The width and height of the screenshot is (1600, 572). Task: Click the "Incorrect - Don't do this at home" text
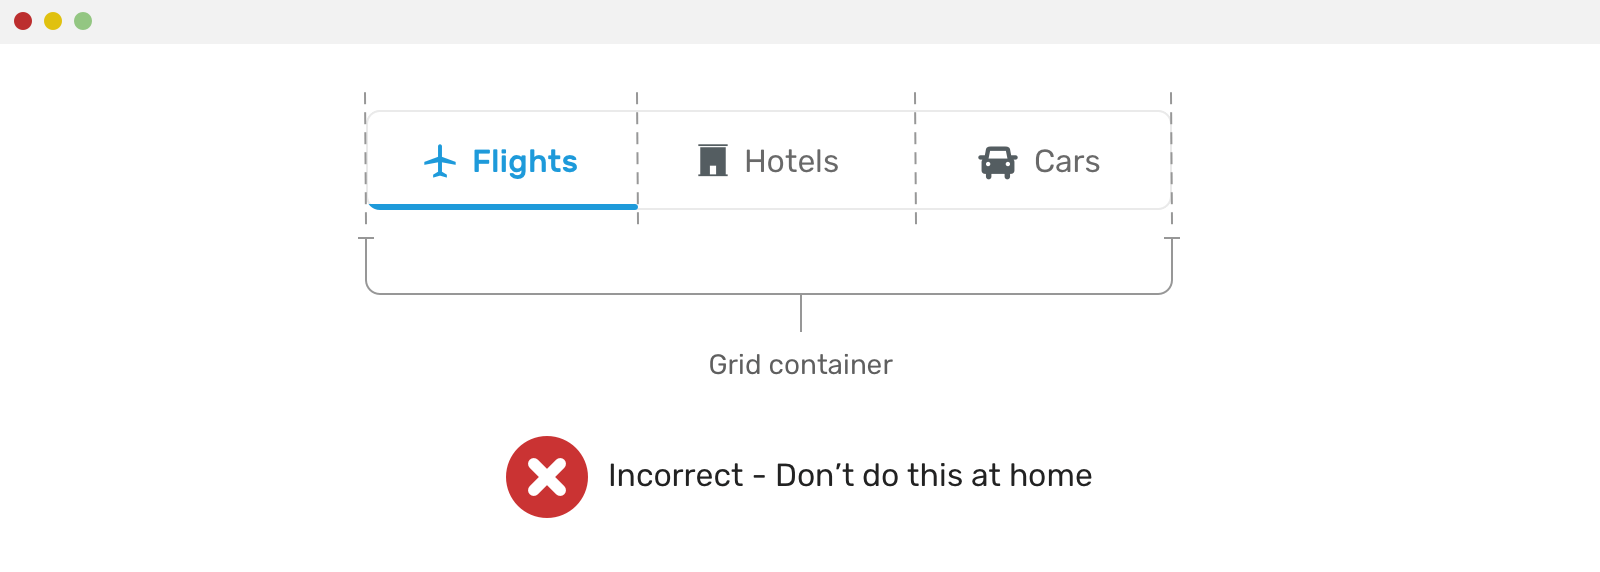tap(850, 475)
